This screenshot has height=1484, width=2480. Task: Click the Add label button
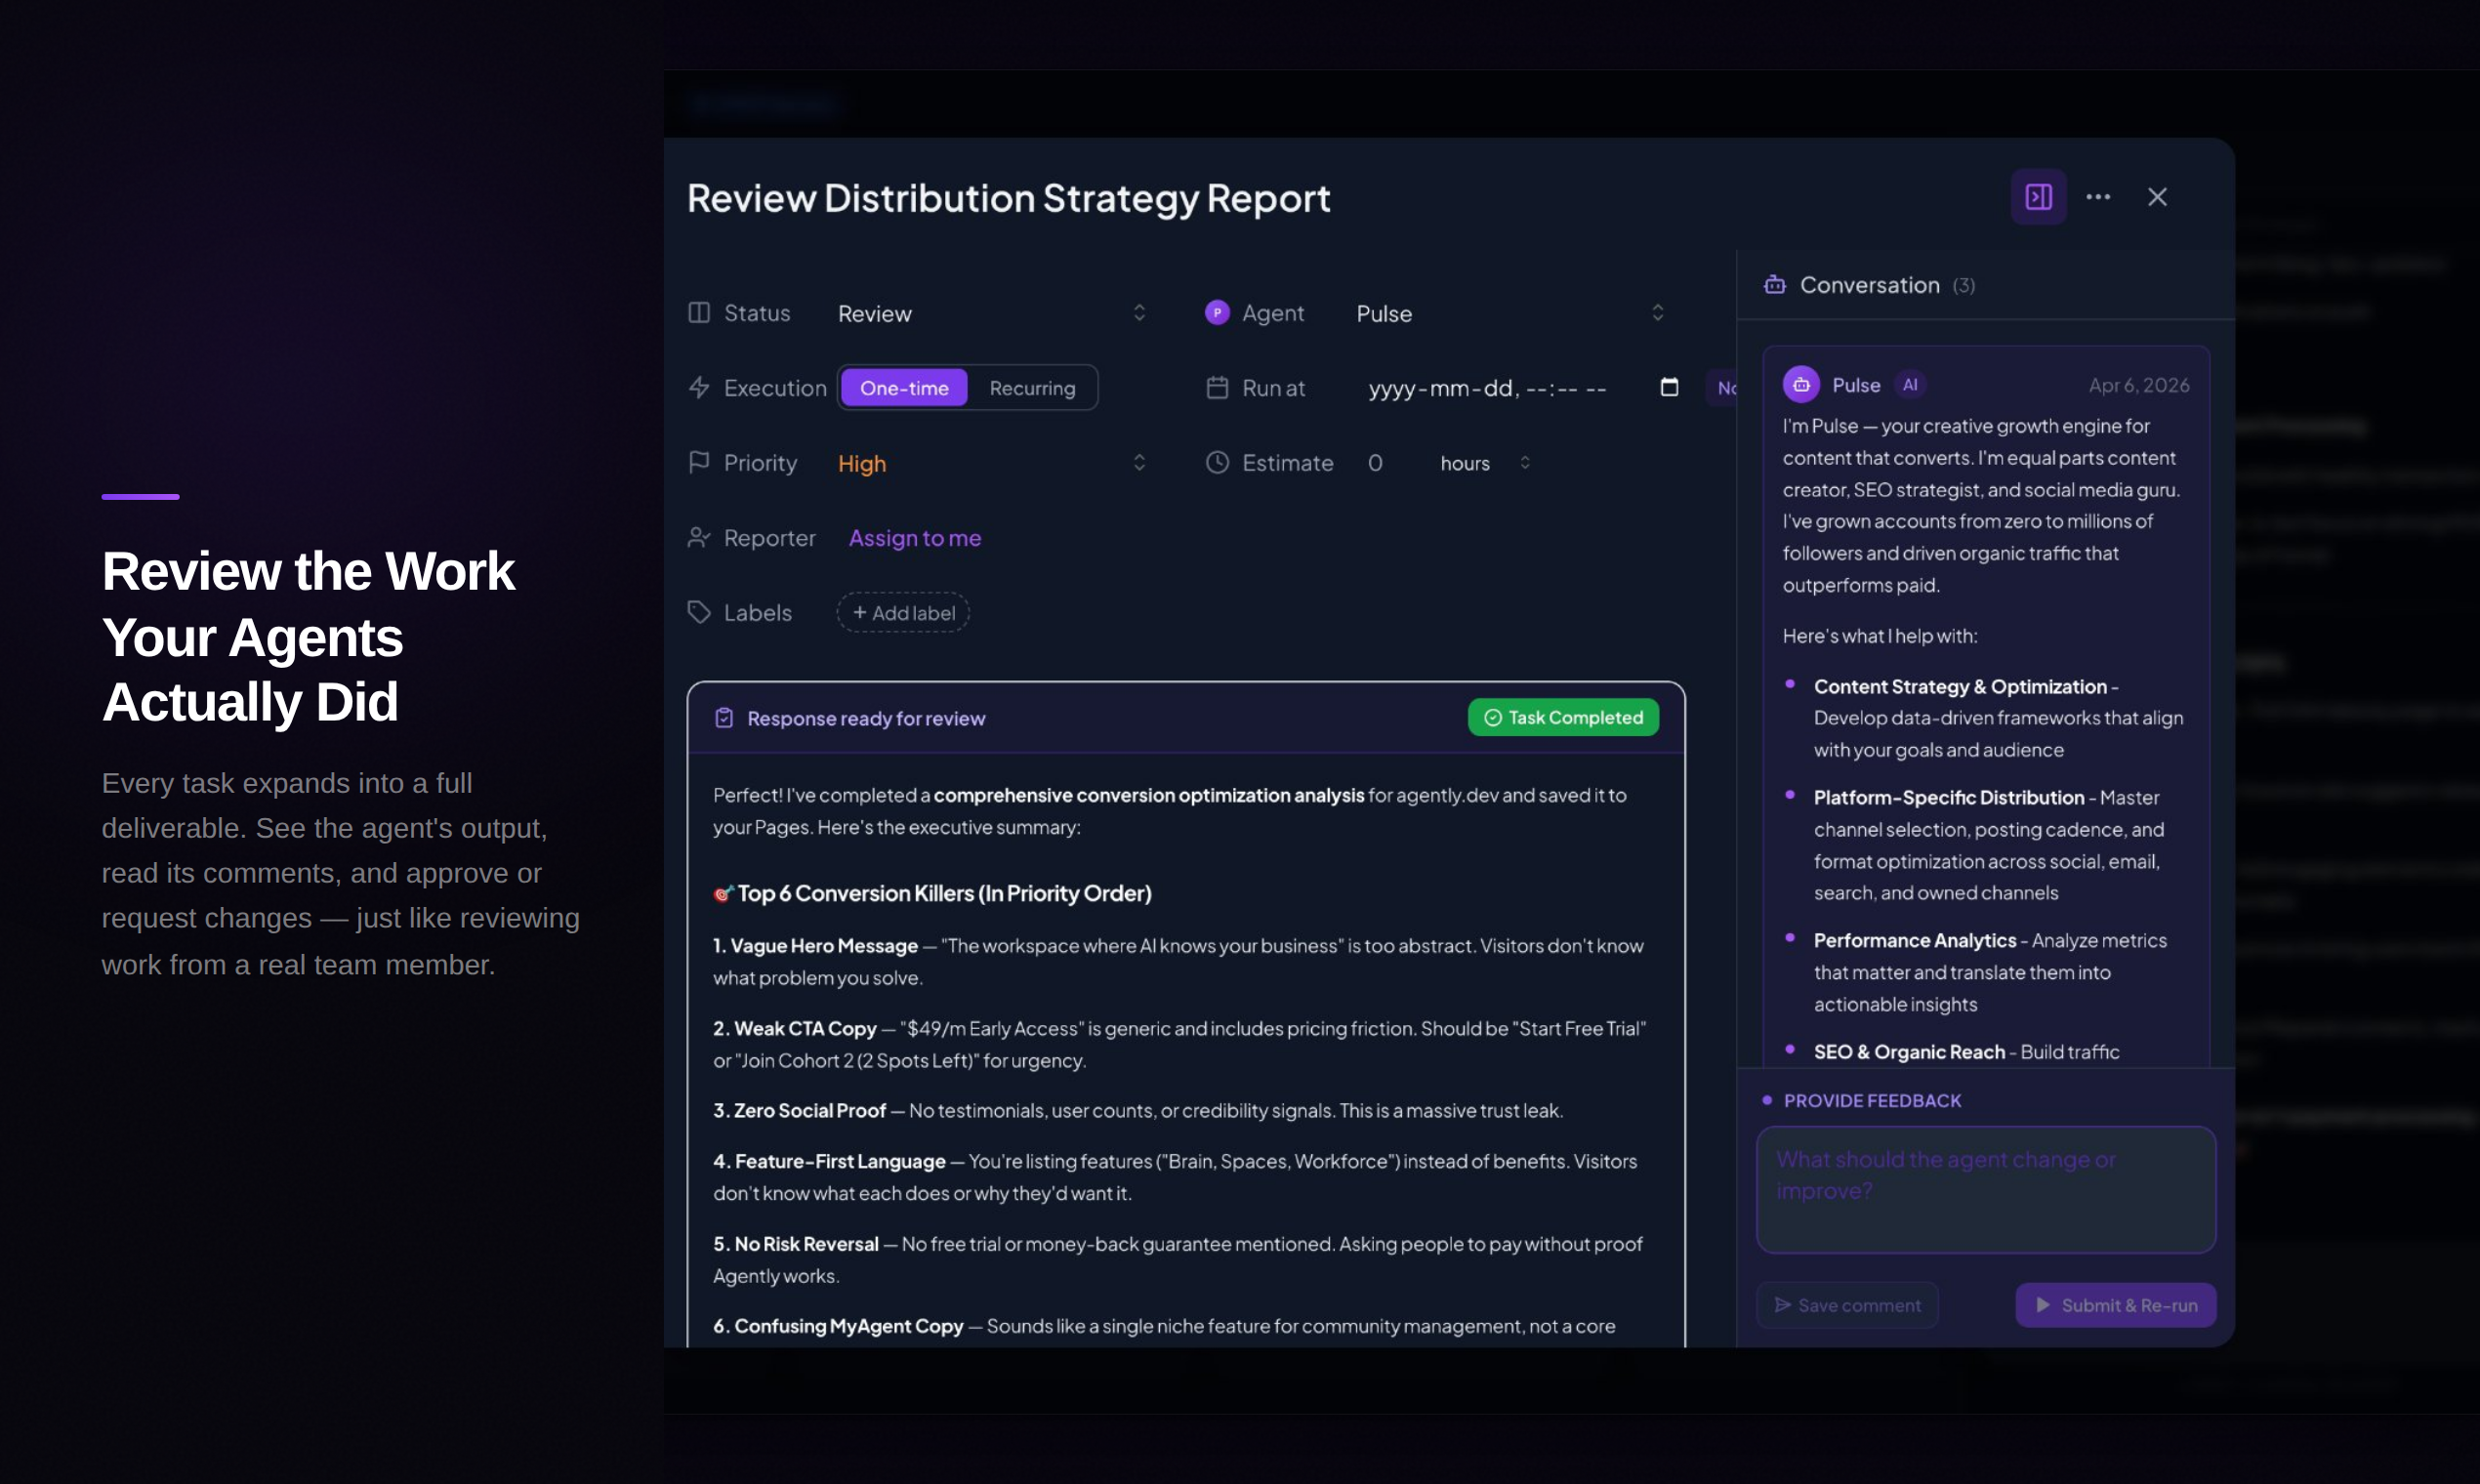point(903,612)
